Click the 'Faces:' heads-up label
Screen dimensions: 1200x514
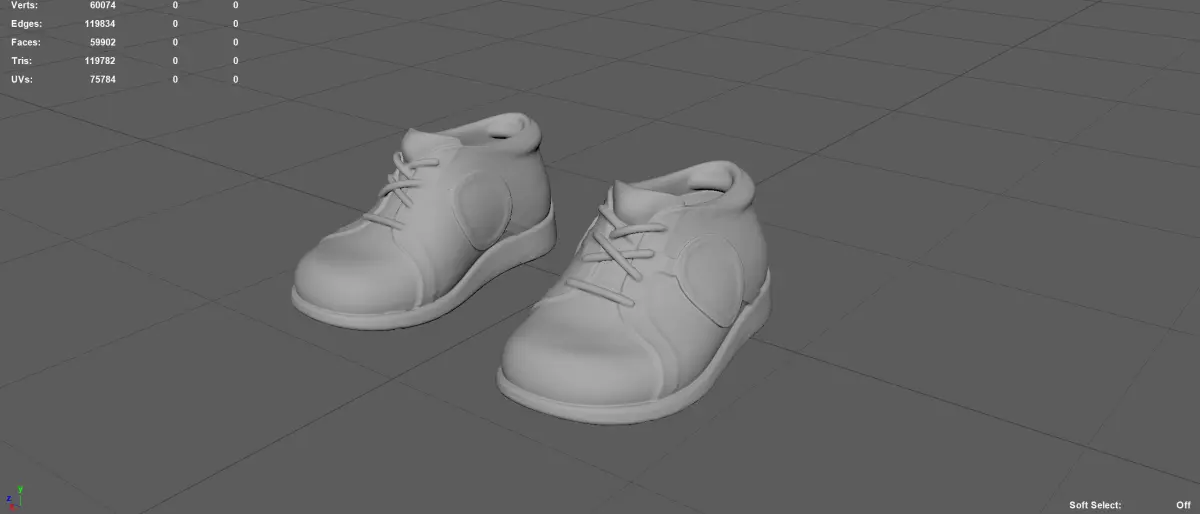tap(26, 42)
